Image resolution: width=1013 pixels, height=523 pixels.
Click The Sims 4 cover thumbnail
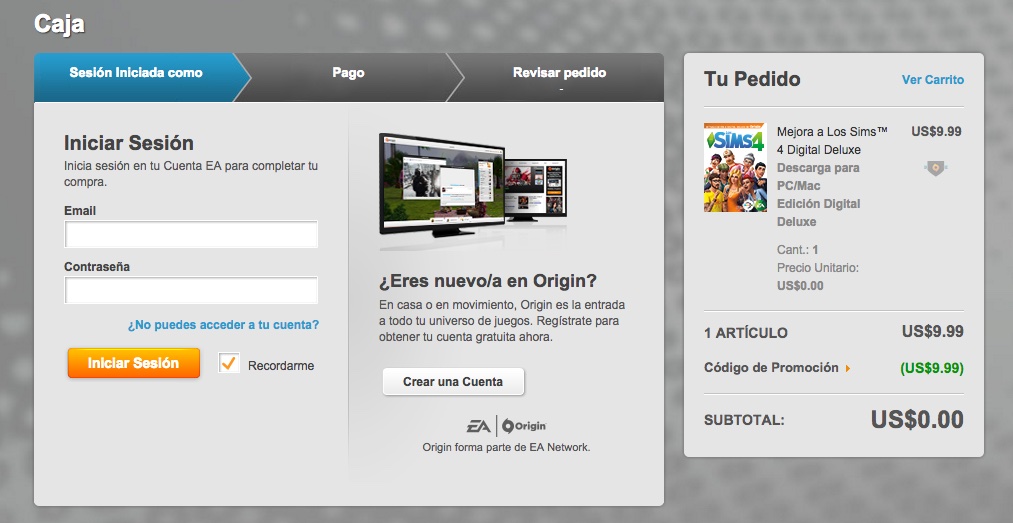click(x=735, y=167)
